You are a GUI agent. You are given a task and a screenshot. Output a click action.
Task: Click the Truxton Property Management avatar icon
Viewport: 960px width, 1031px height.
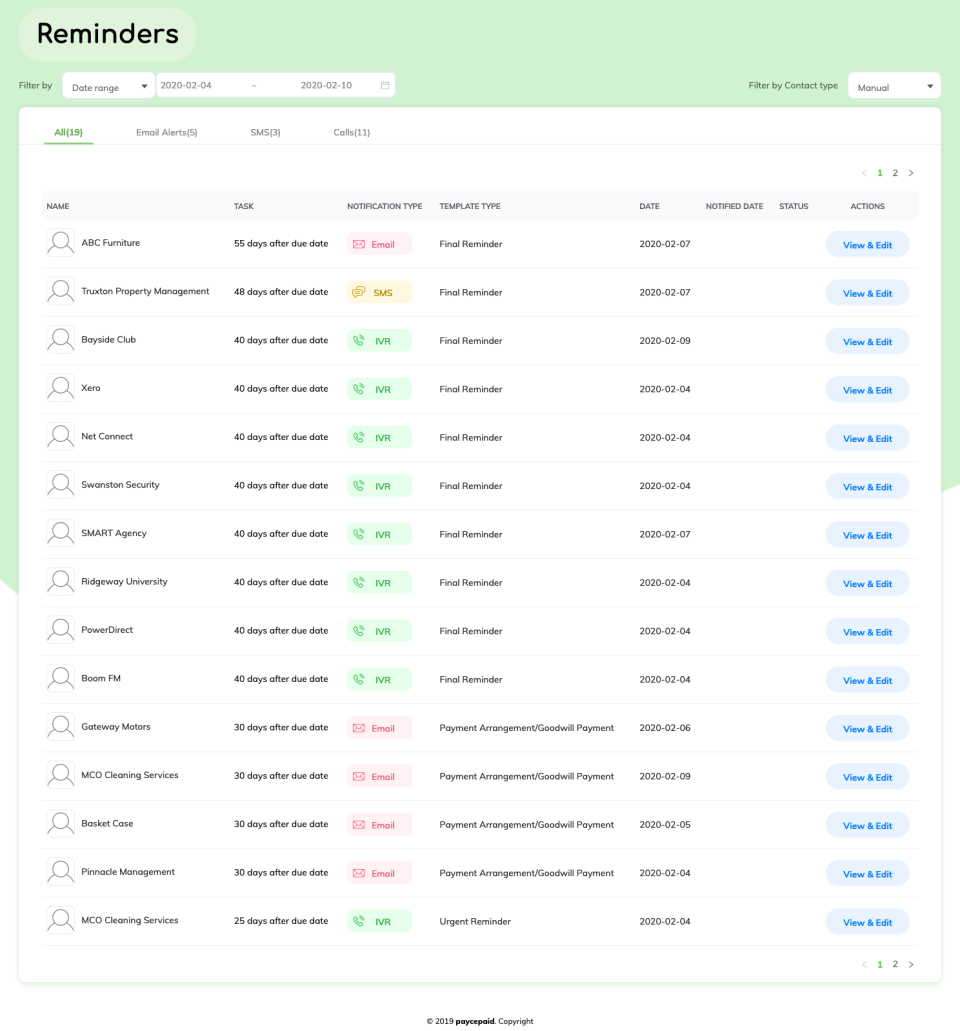(60, 291)
